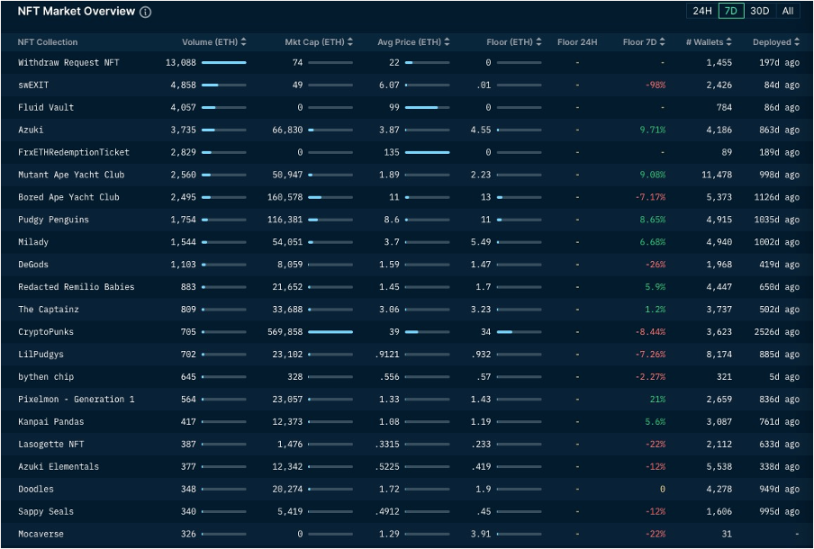The width and height of the screenshot is (814, 549).
Task: Select Pixelmon - Generation 1 collection name
Action: 76,399
